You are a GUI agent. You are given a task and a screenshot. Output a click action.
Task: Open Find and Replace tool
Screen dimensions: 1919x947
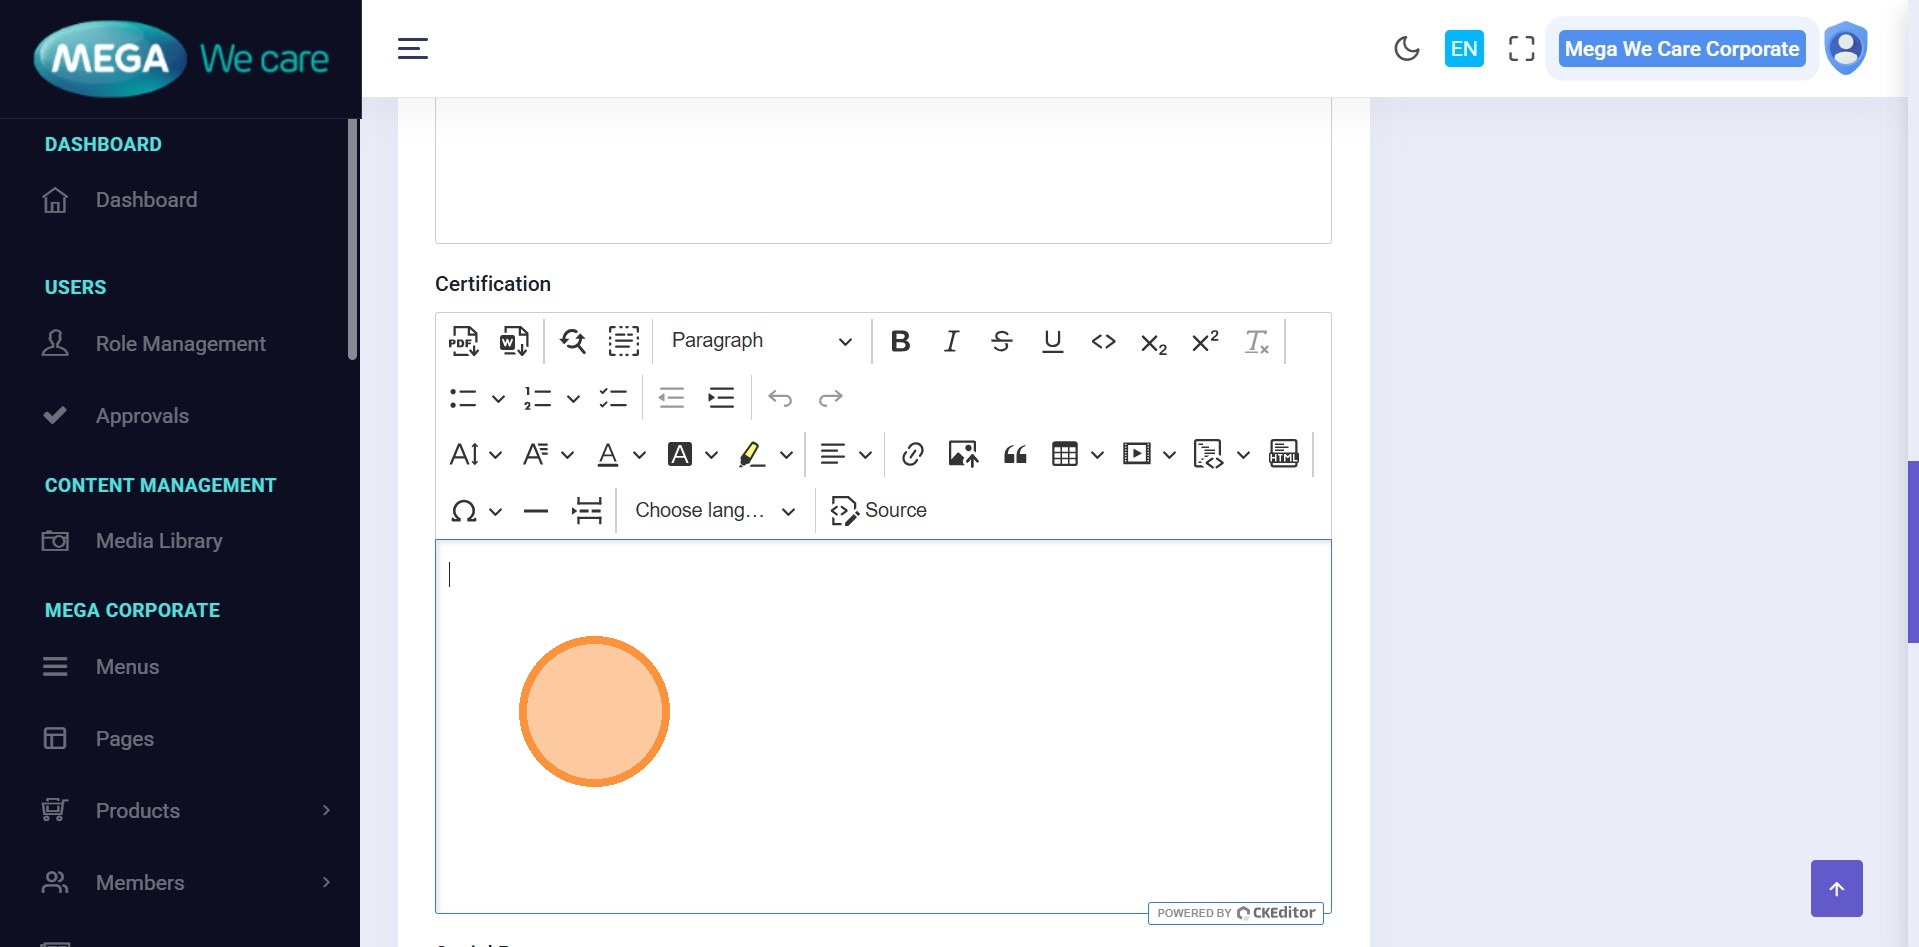573,341
